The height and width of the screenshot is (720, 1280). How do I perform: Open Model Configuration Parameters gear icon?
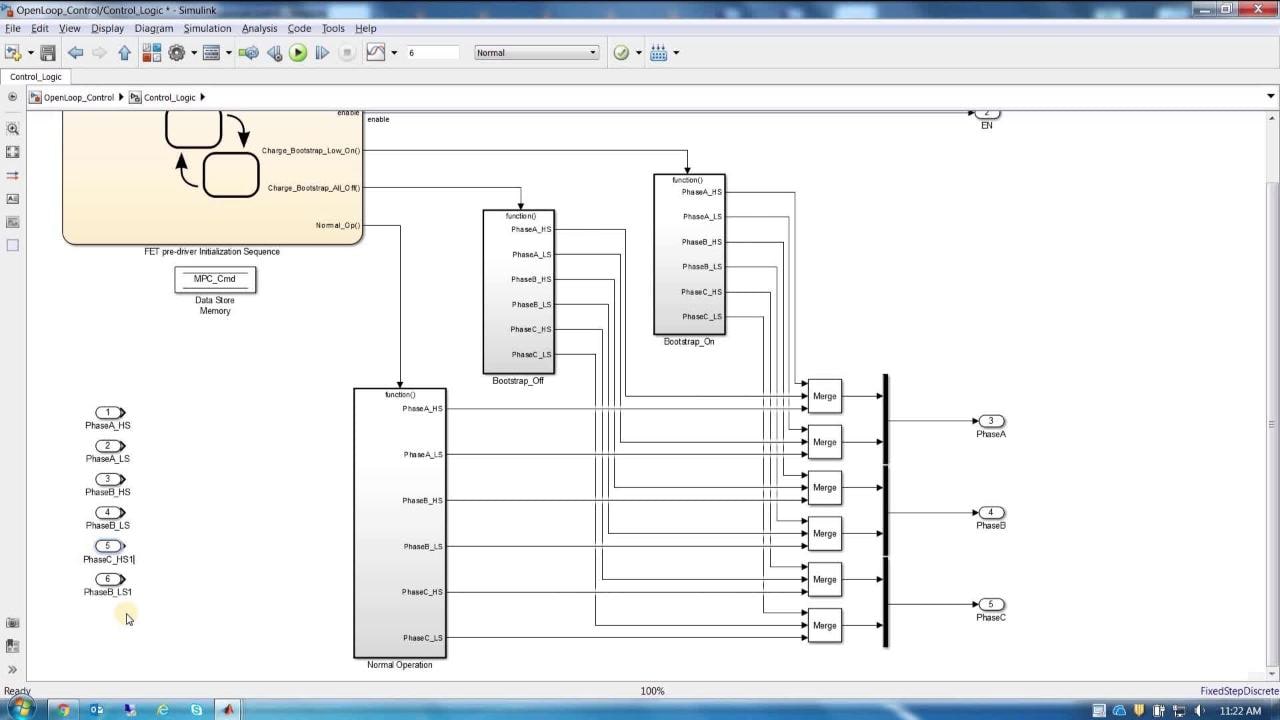pyautogui.click(x=177, y=53)
